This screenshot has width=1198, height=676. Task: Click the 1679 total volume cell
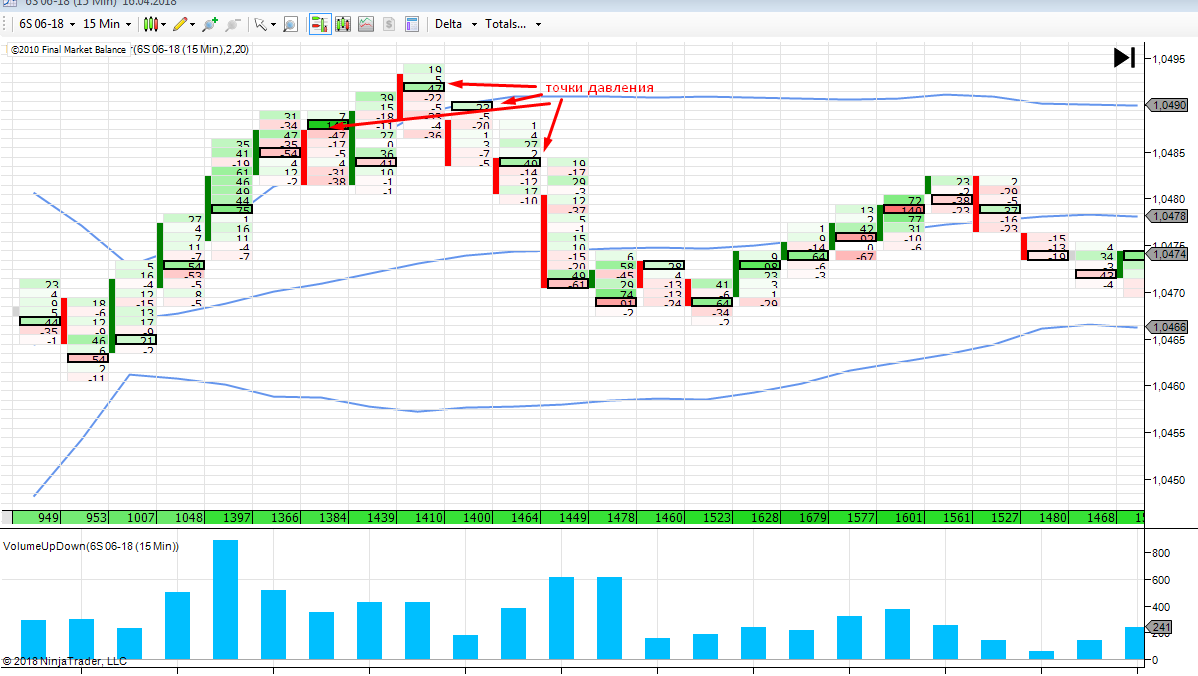[806, 517]
